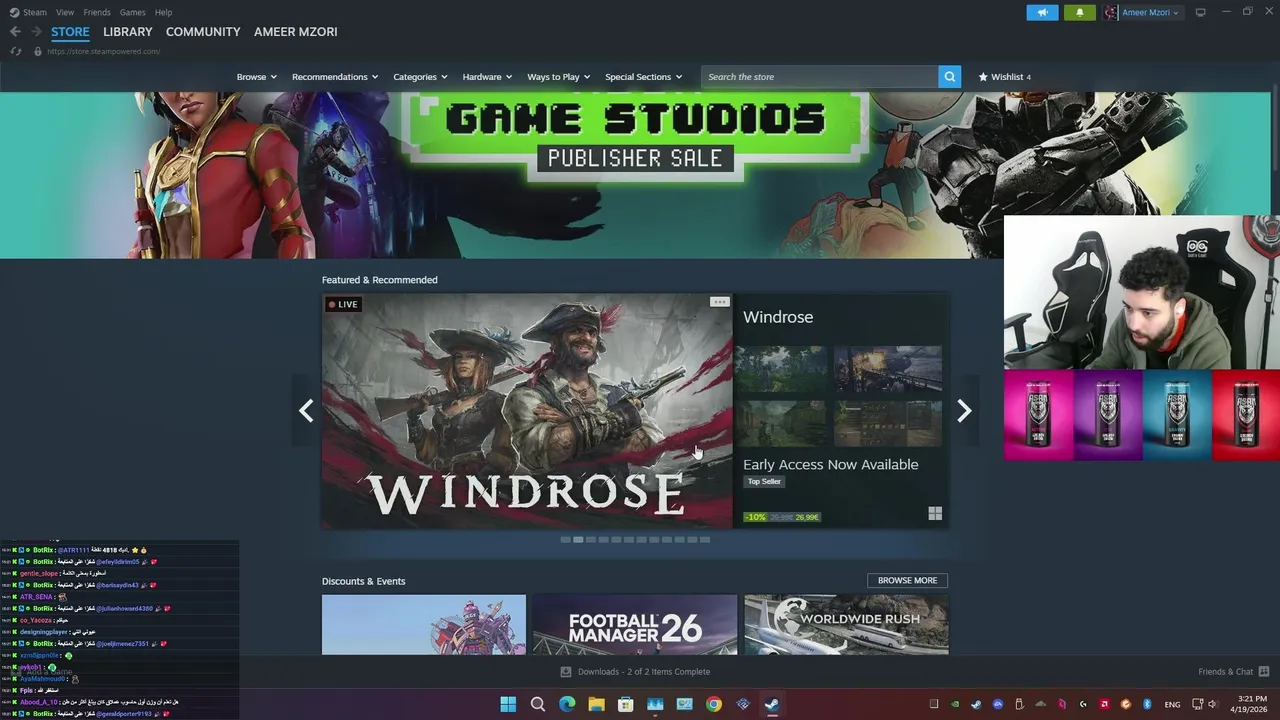
Task: Select the second carousel page dot
Action: 578,539
